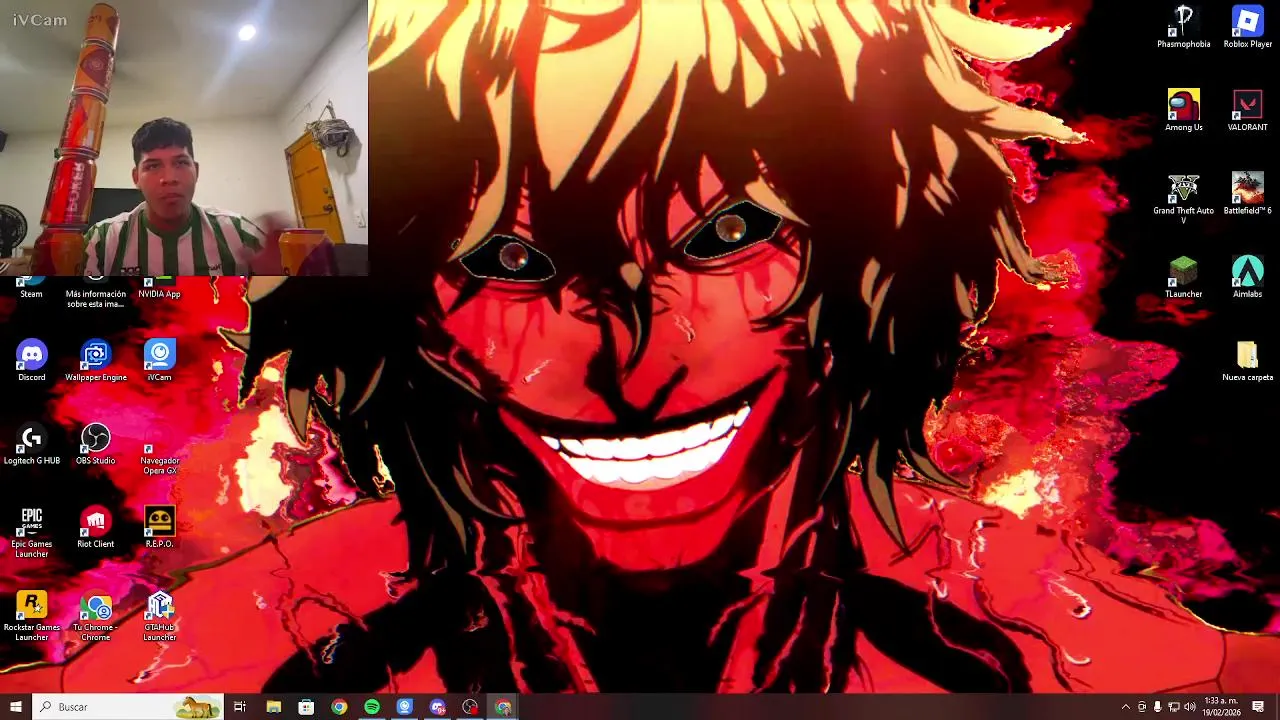Click the camera-in-use tray icon
Screen dimensions: 1280x720
click(1142, 707)
